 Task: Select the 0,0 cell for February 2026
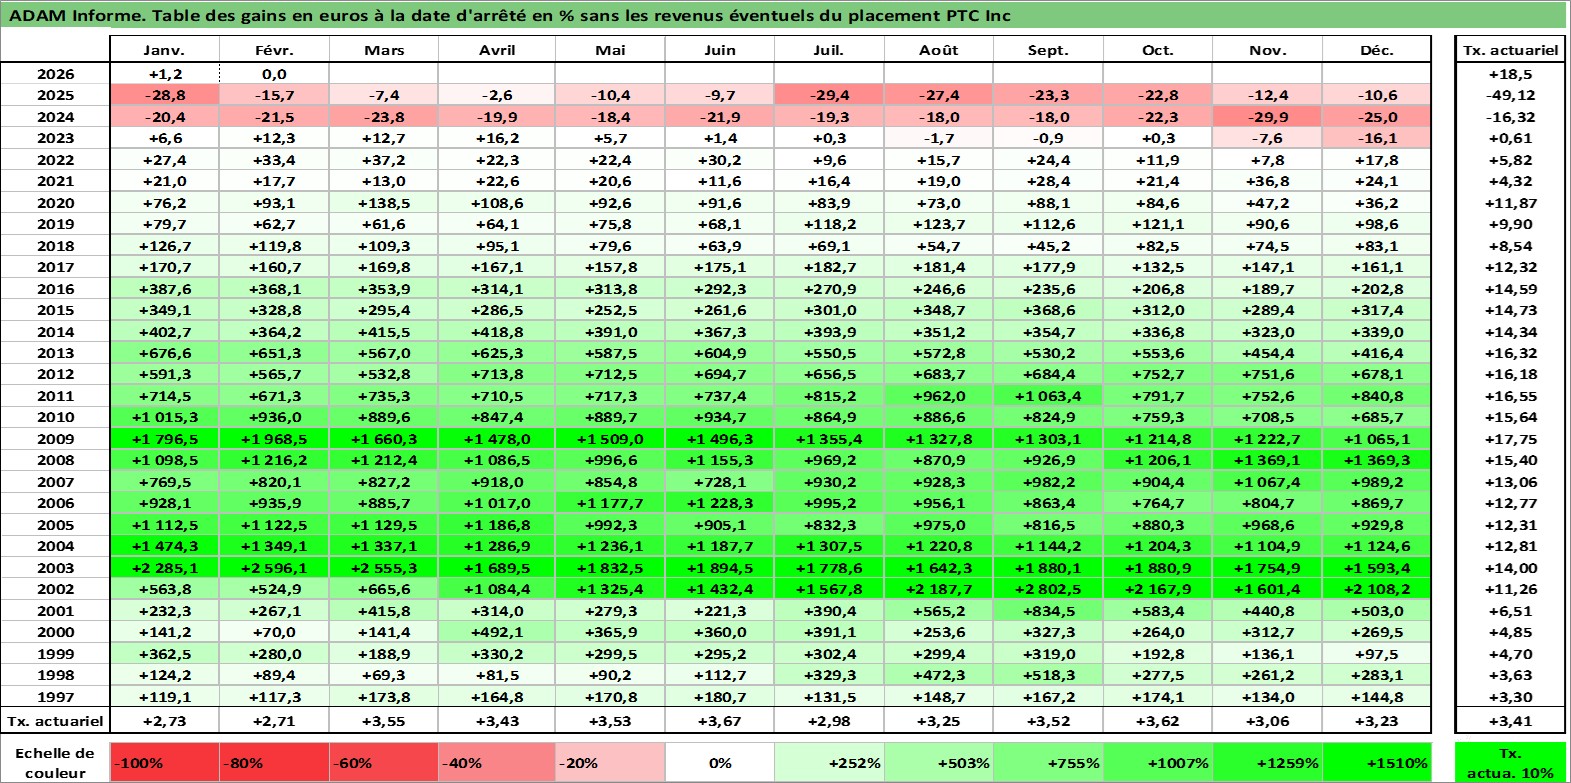click(x=274, y=74)
